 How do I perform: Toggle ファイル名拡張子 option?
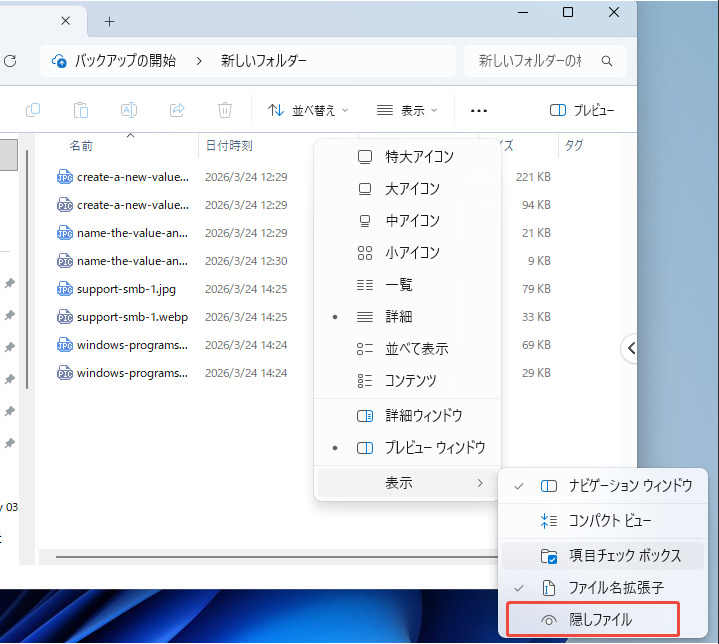[x=603, y=588]
